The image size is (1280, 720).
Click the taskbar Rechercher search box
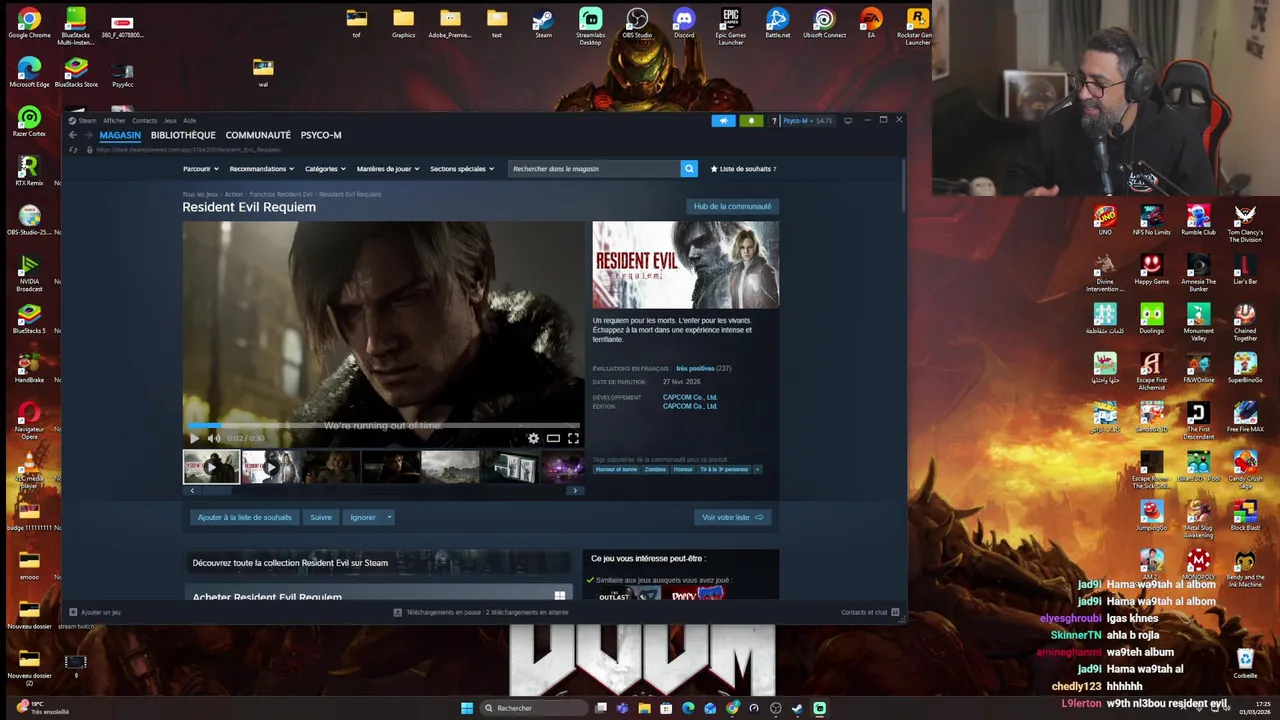tap(533, 708)
